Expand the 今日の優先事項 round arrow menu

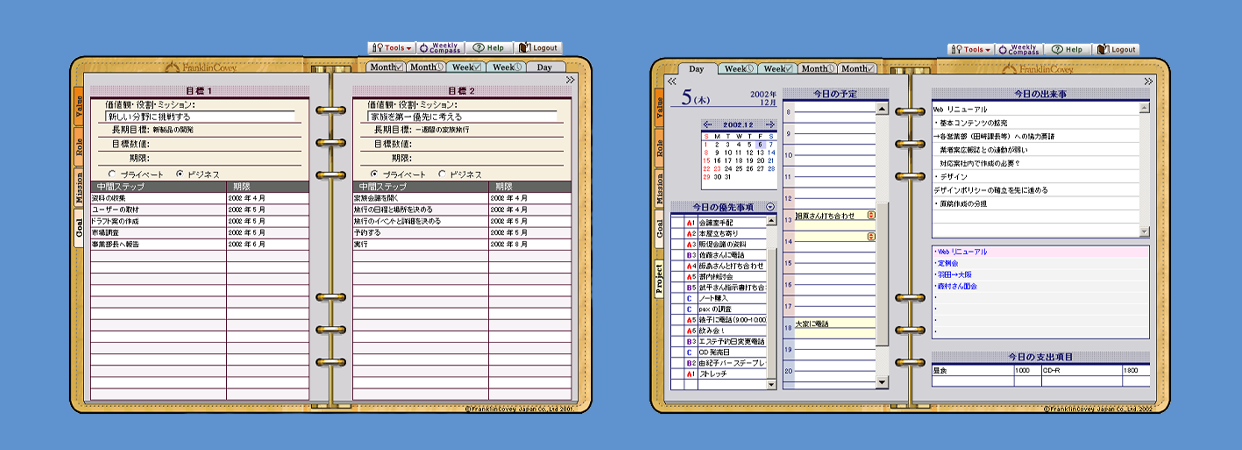(770, 207)
